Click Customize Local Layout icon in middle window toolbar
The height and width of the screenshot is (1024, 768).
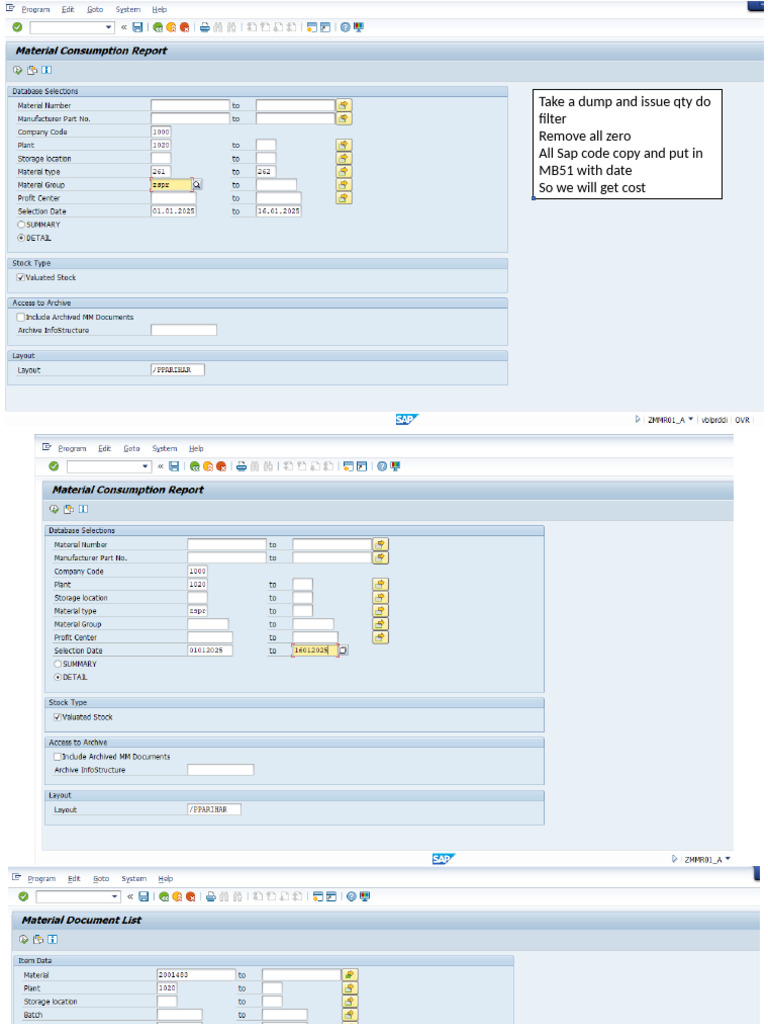(394, 466)
